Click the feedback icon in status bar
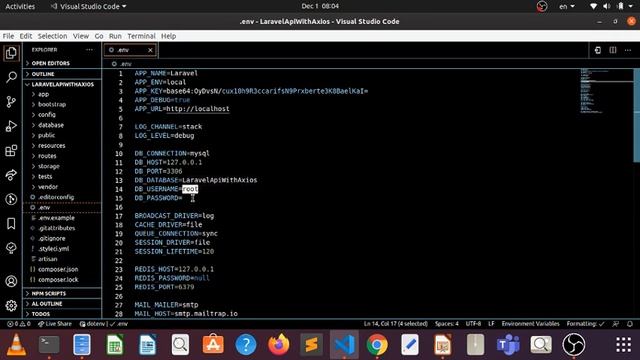Screen dimensions: 640x360 point(616,324)
